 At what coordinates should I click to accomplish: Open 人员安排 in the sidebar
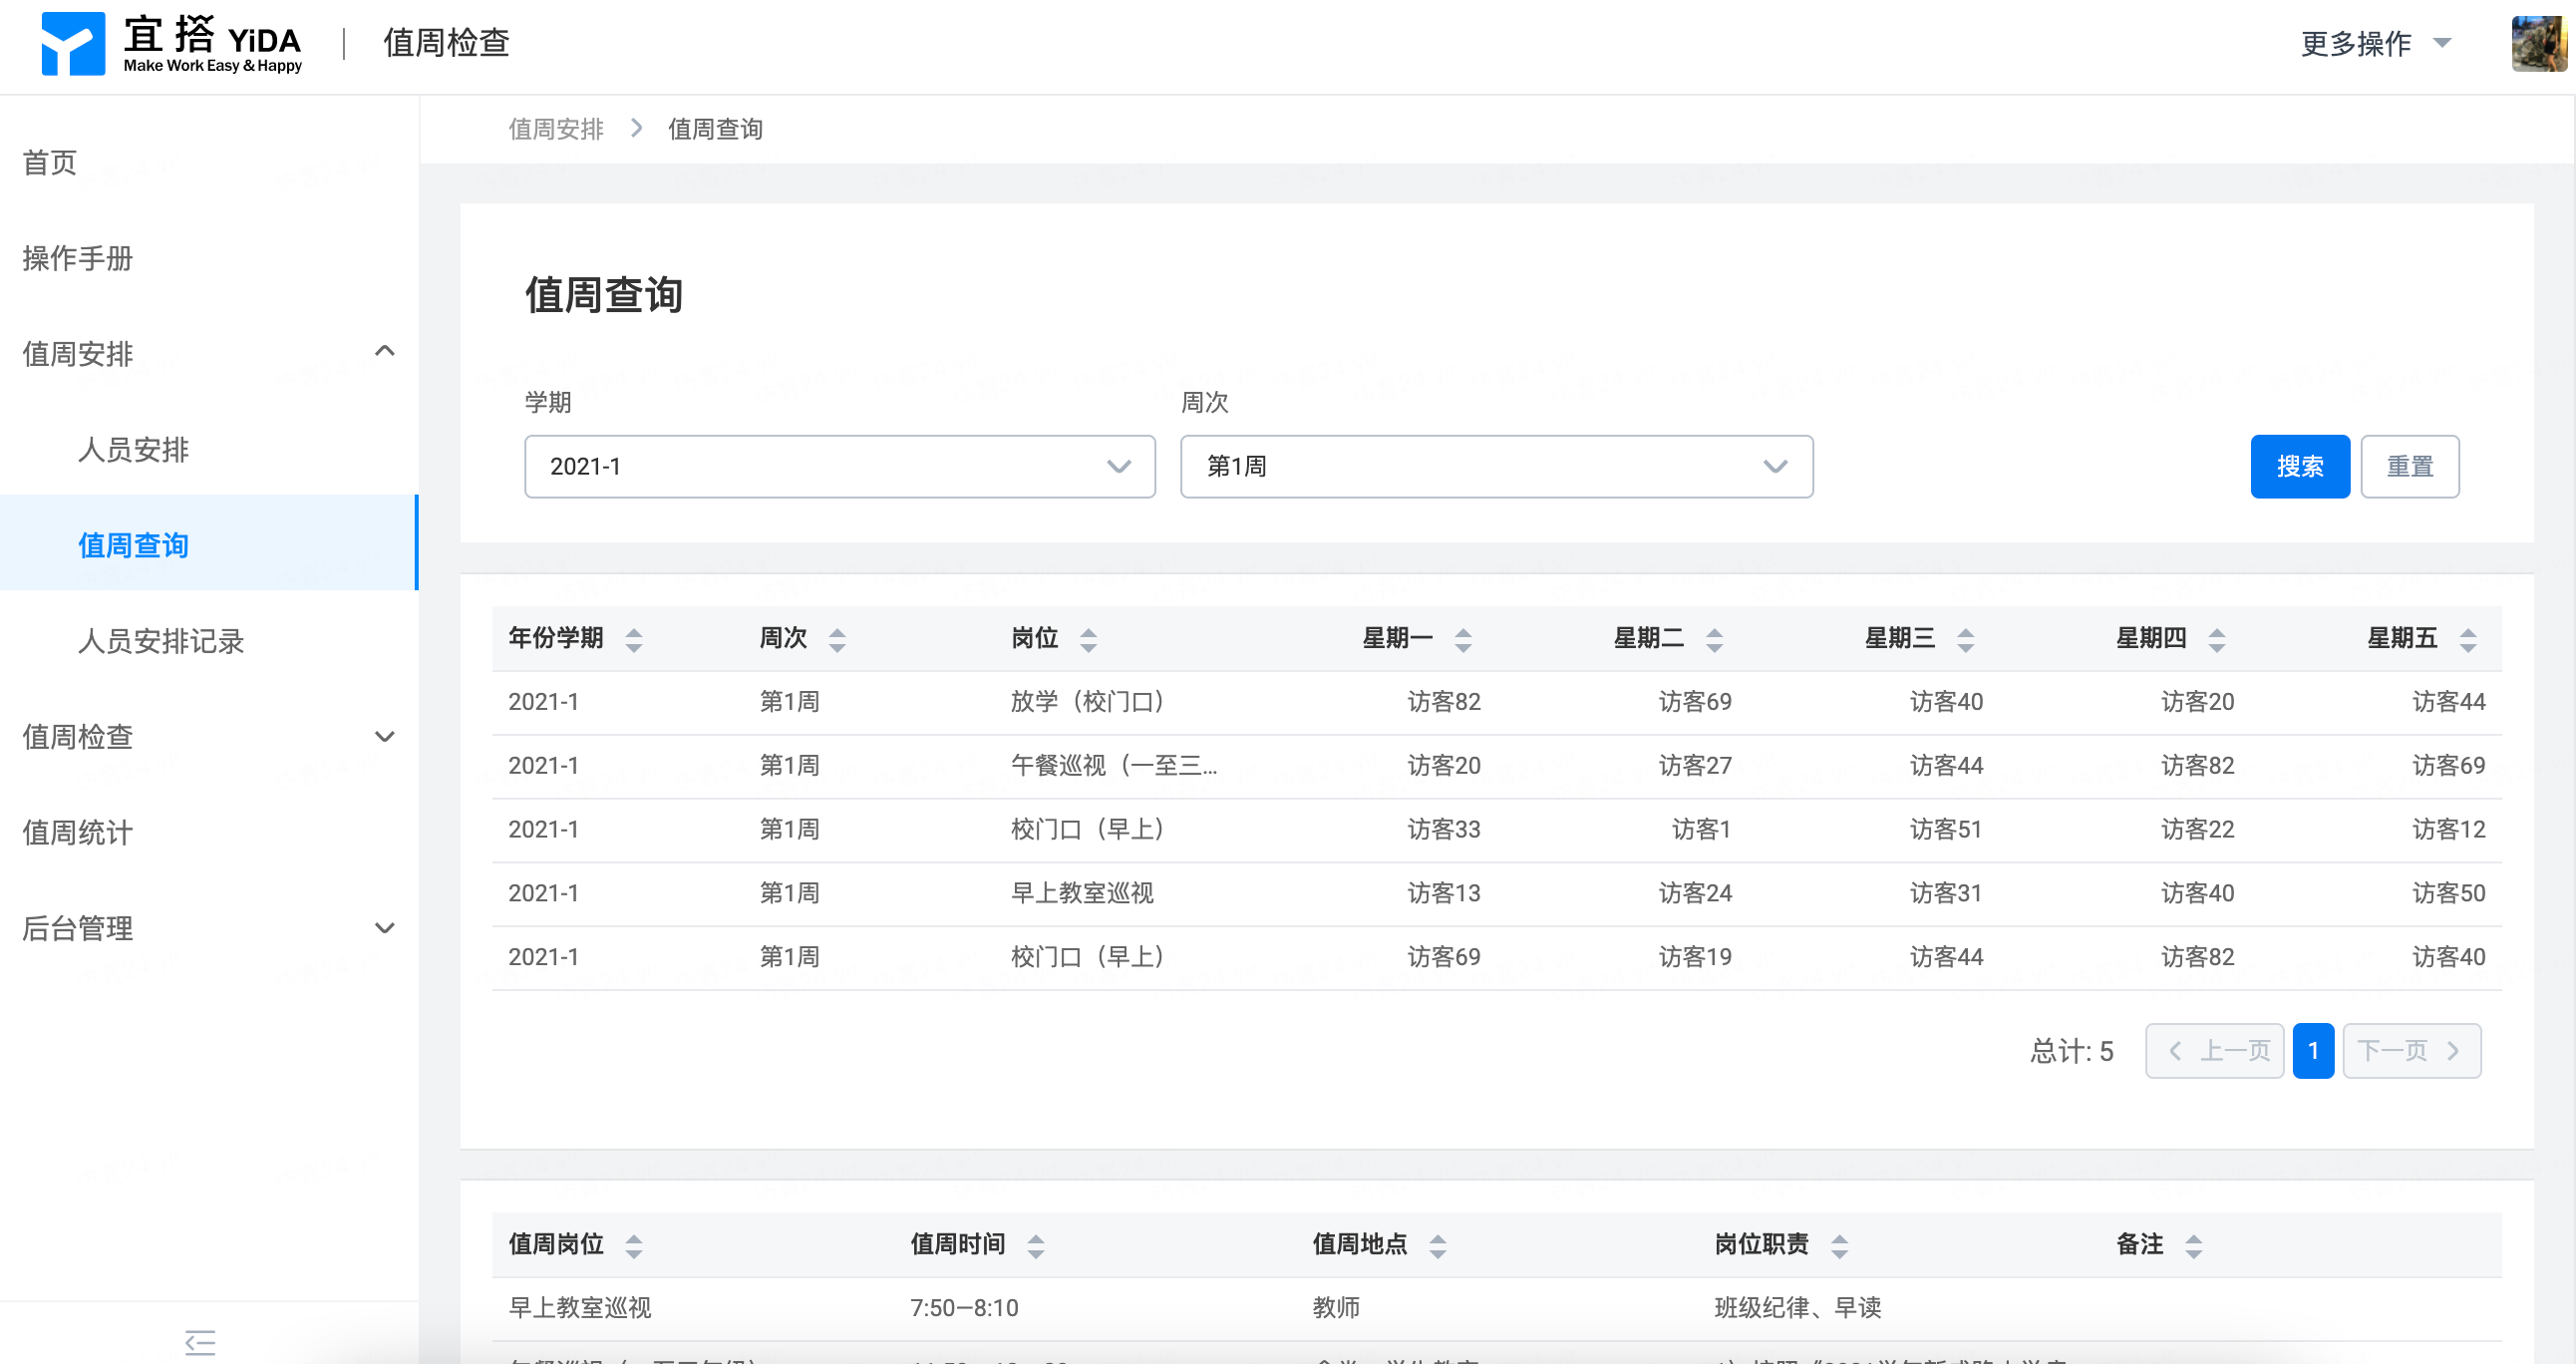[133, 450]
